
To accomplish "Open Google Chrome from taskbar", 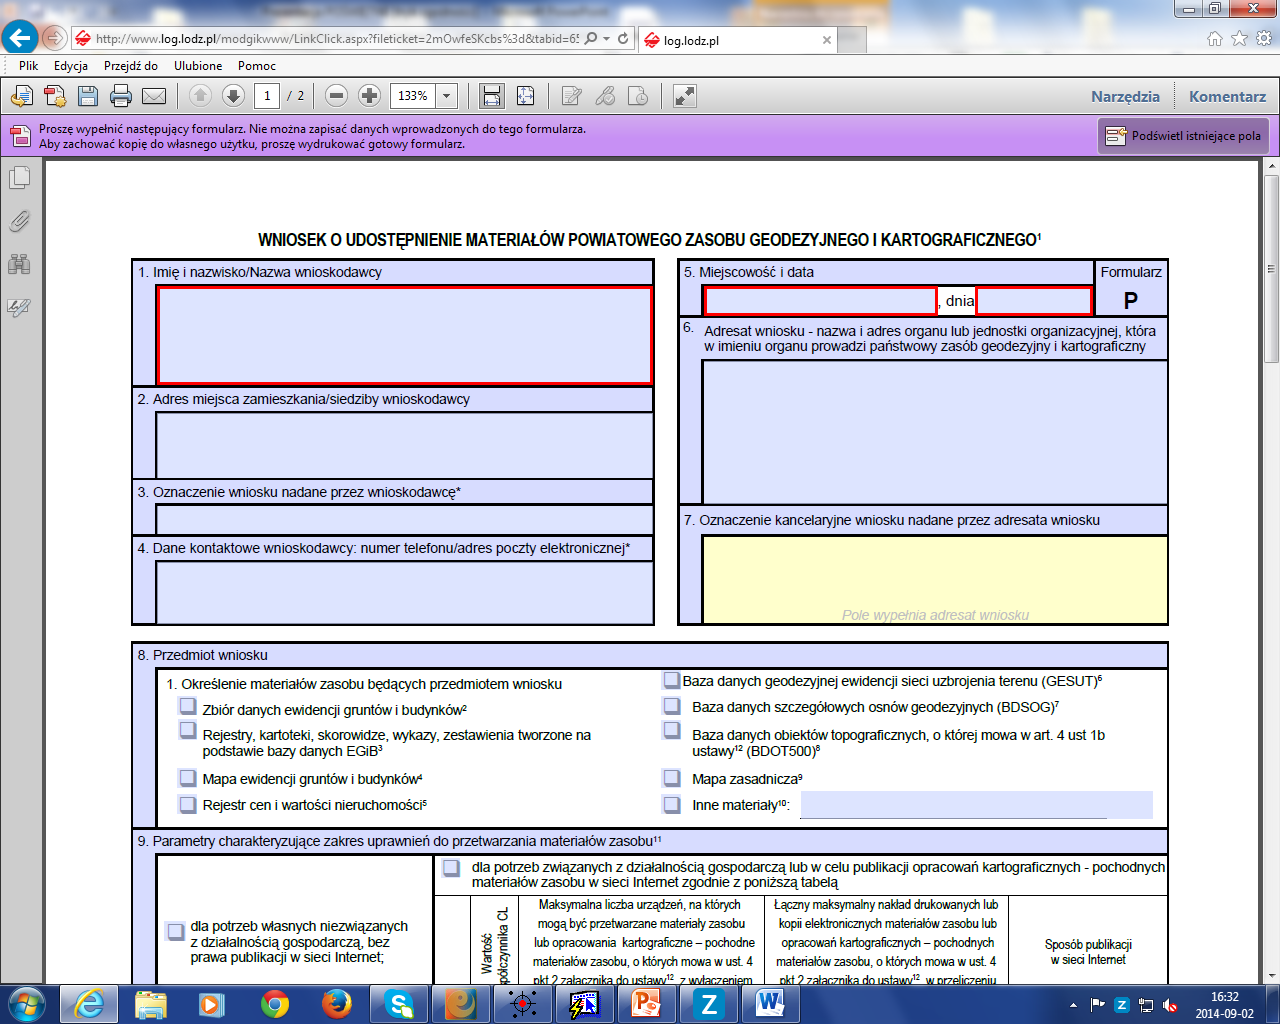I will pos(275,1003).
